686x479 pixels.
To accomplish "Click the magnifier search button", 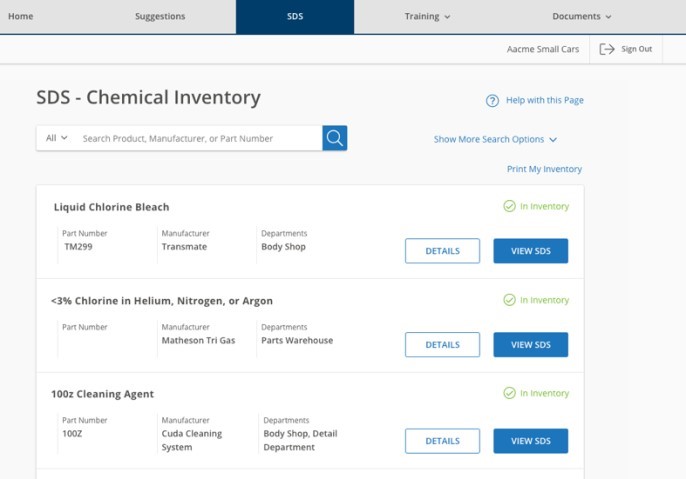I will [x=335, y=138].
